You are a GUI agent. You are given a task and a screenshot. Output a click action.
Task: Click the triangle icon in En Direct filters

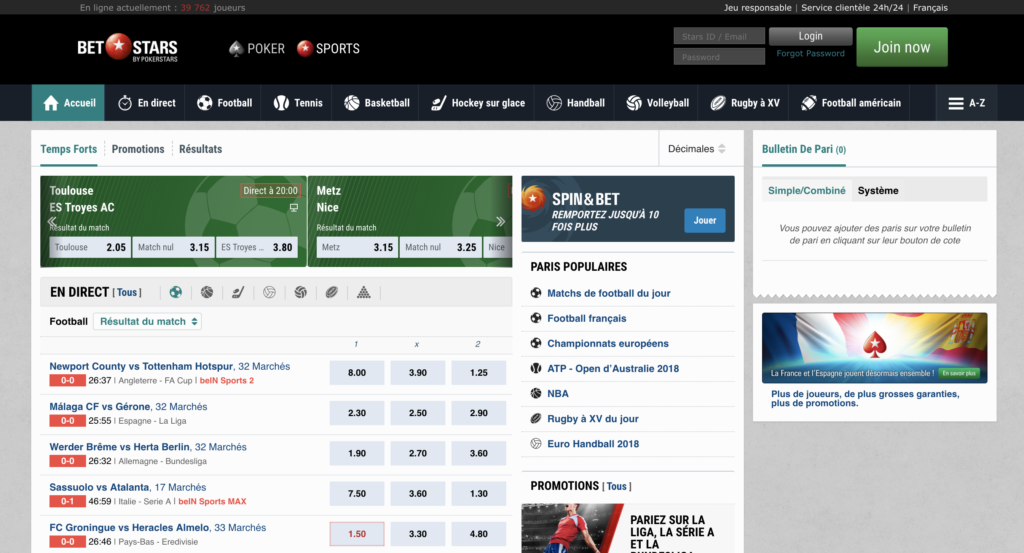[x=364, y=292]
